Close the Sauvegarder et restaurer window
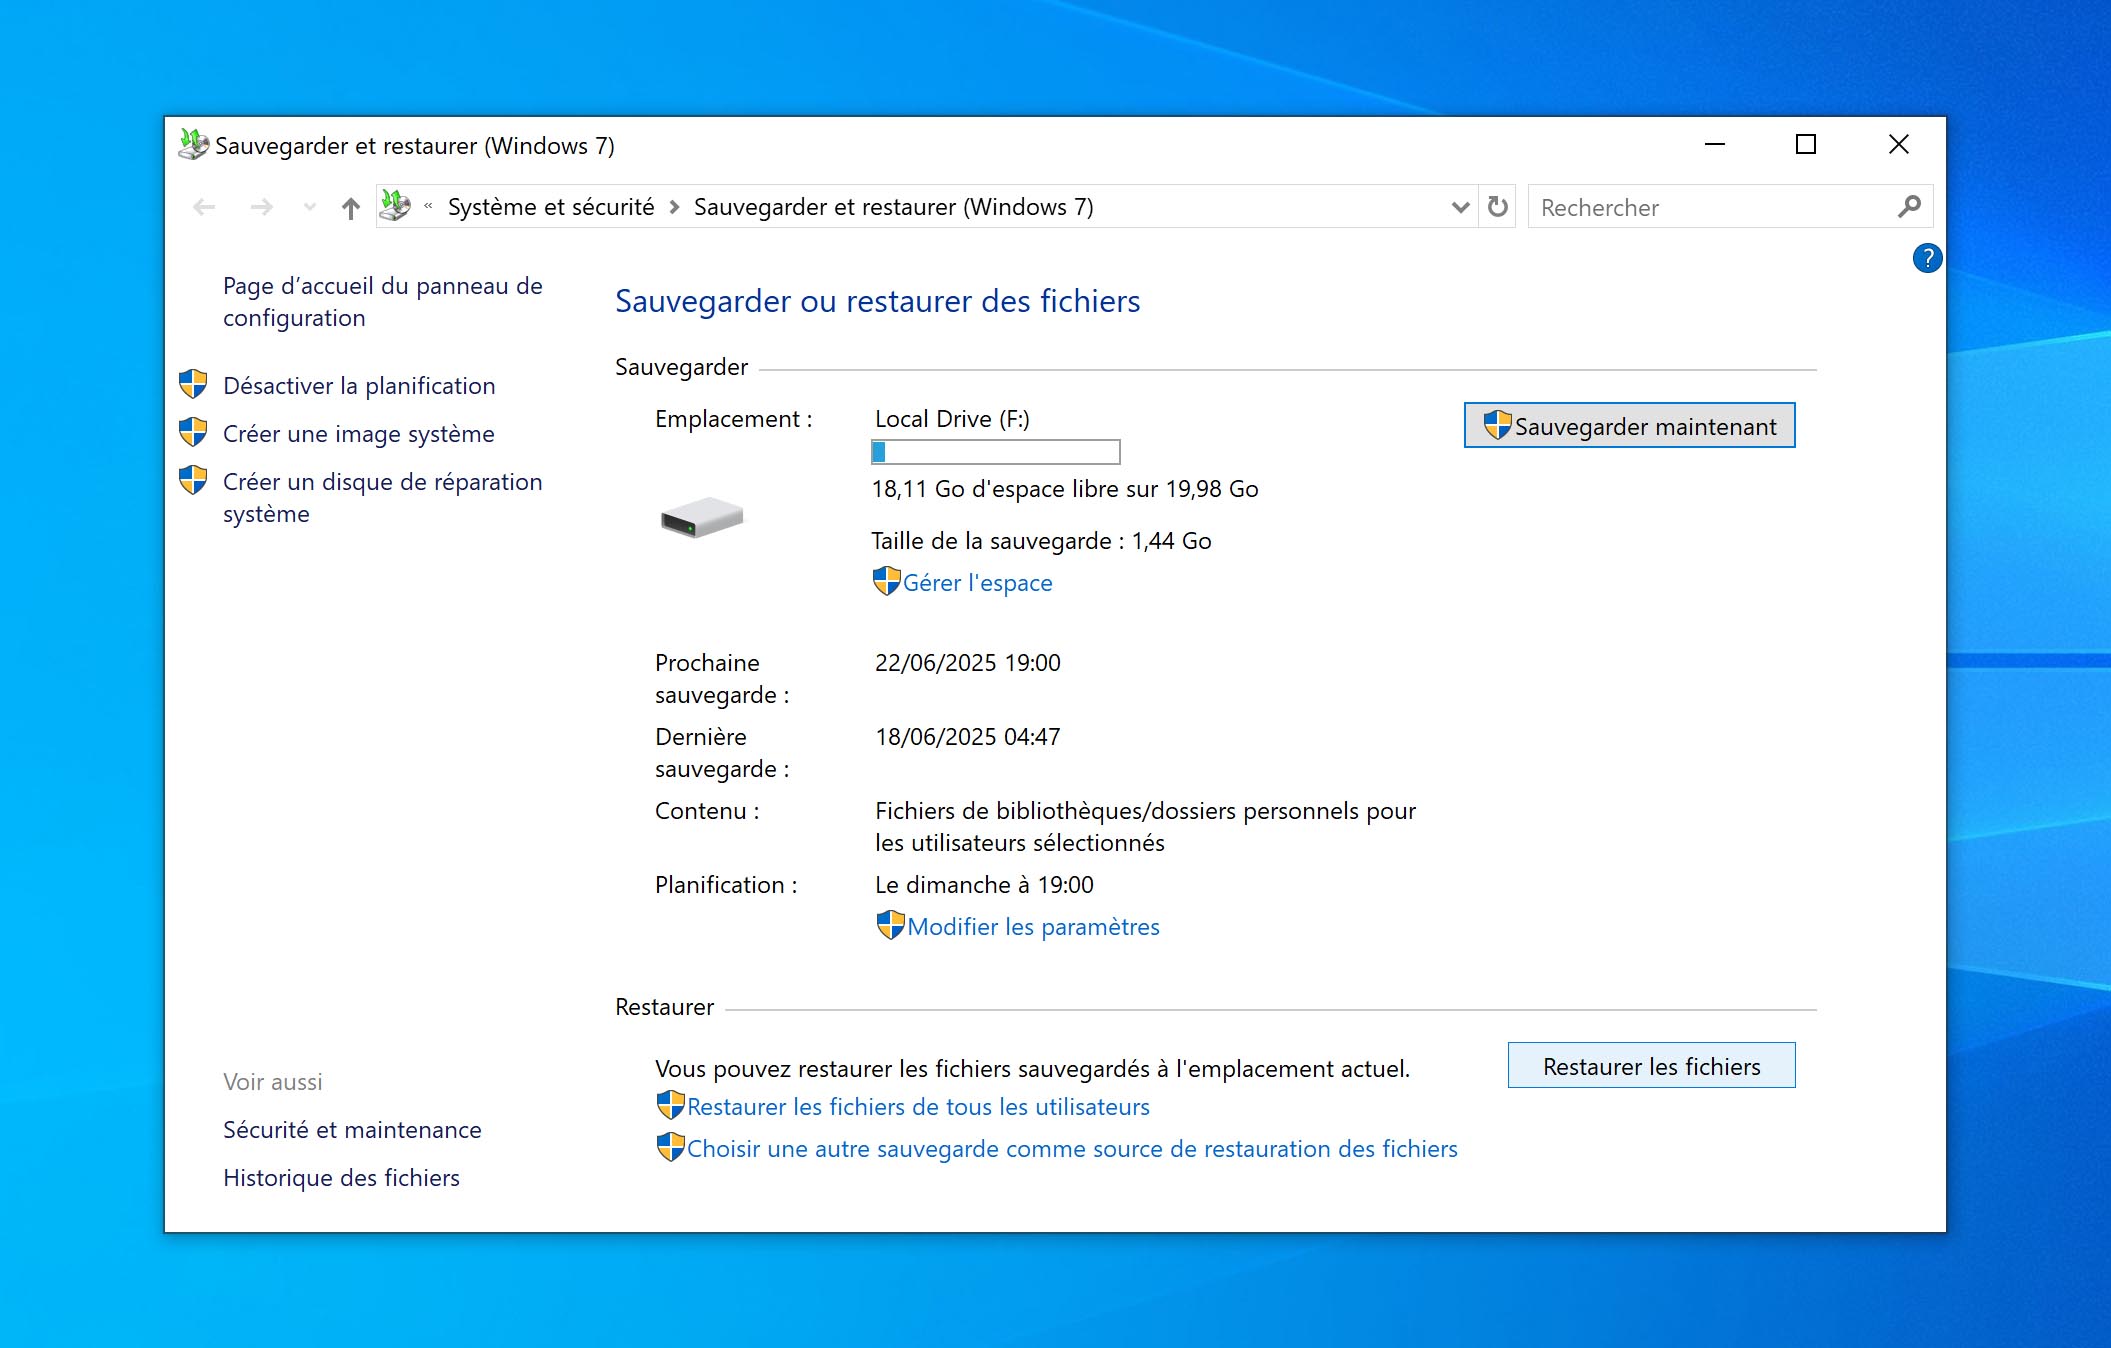The image size is (2111, 1348). [1898, 145]
